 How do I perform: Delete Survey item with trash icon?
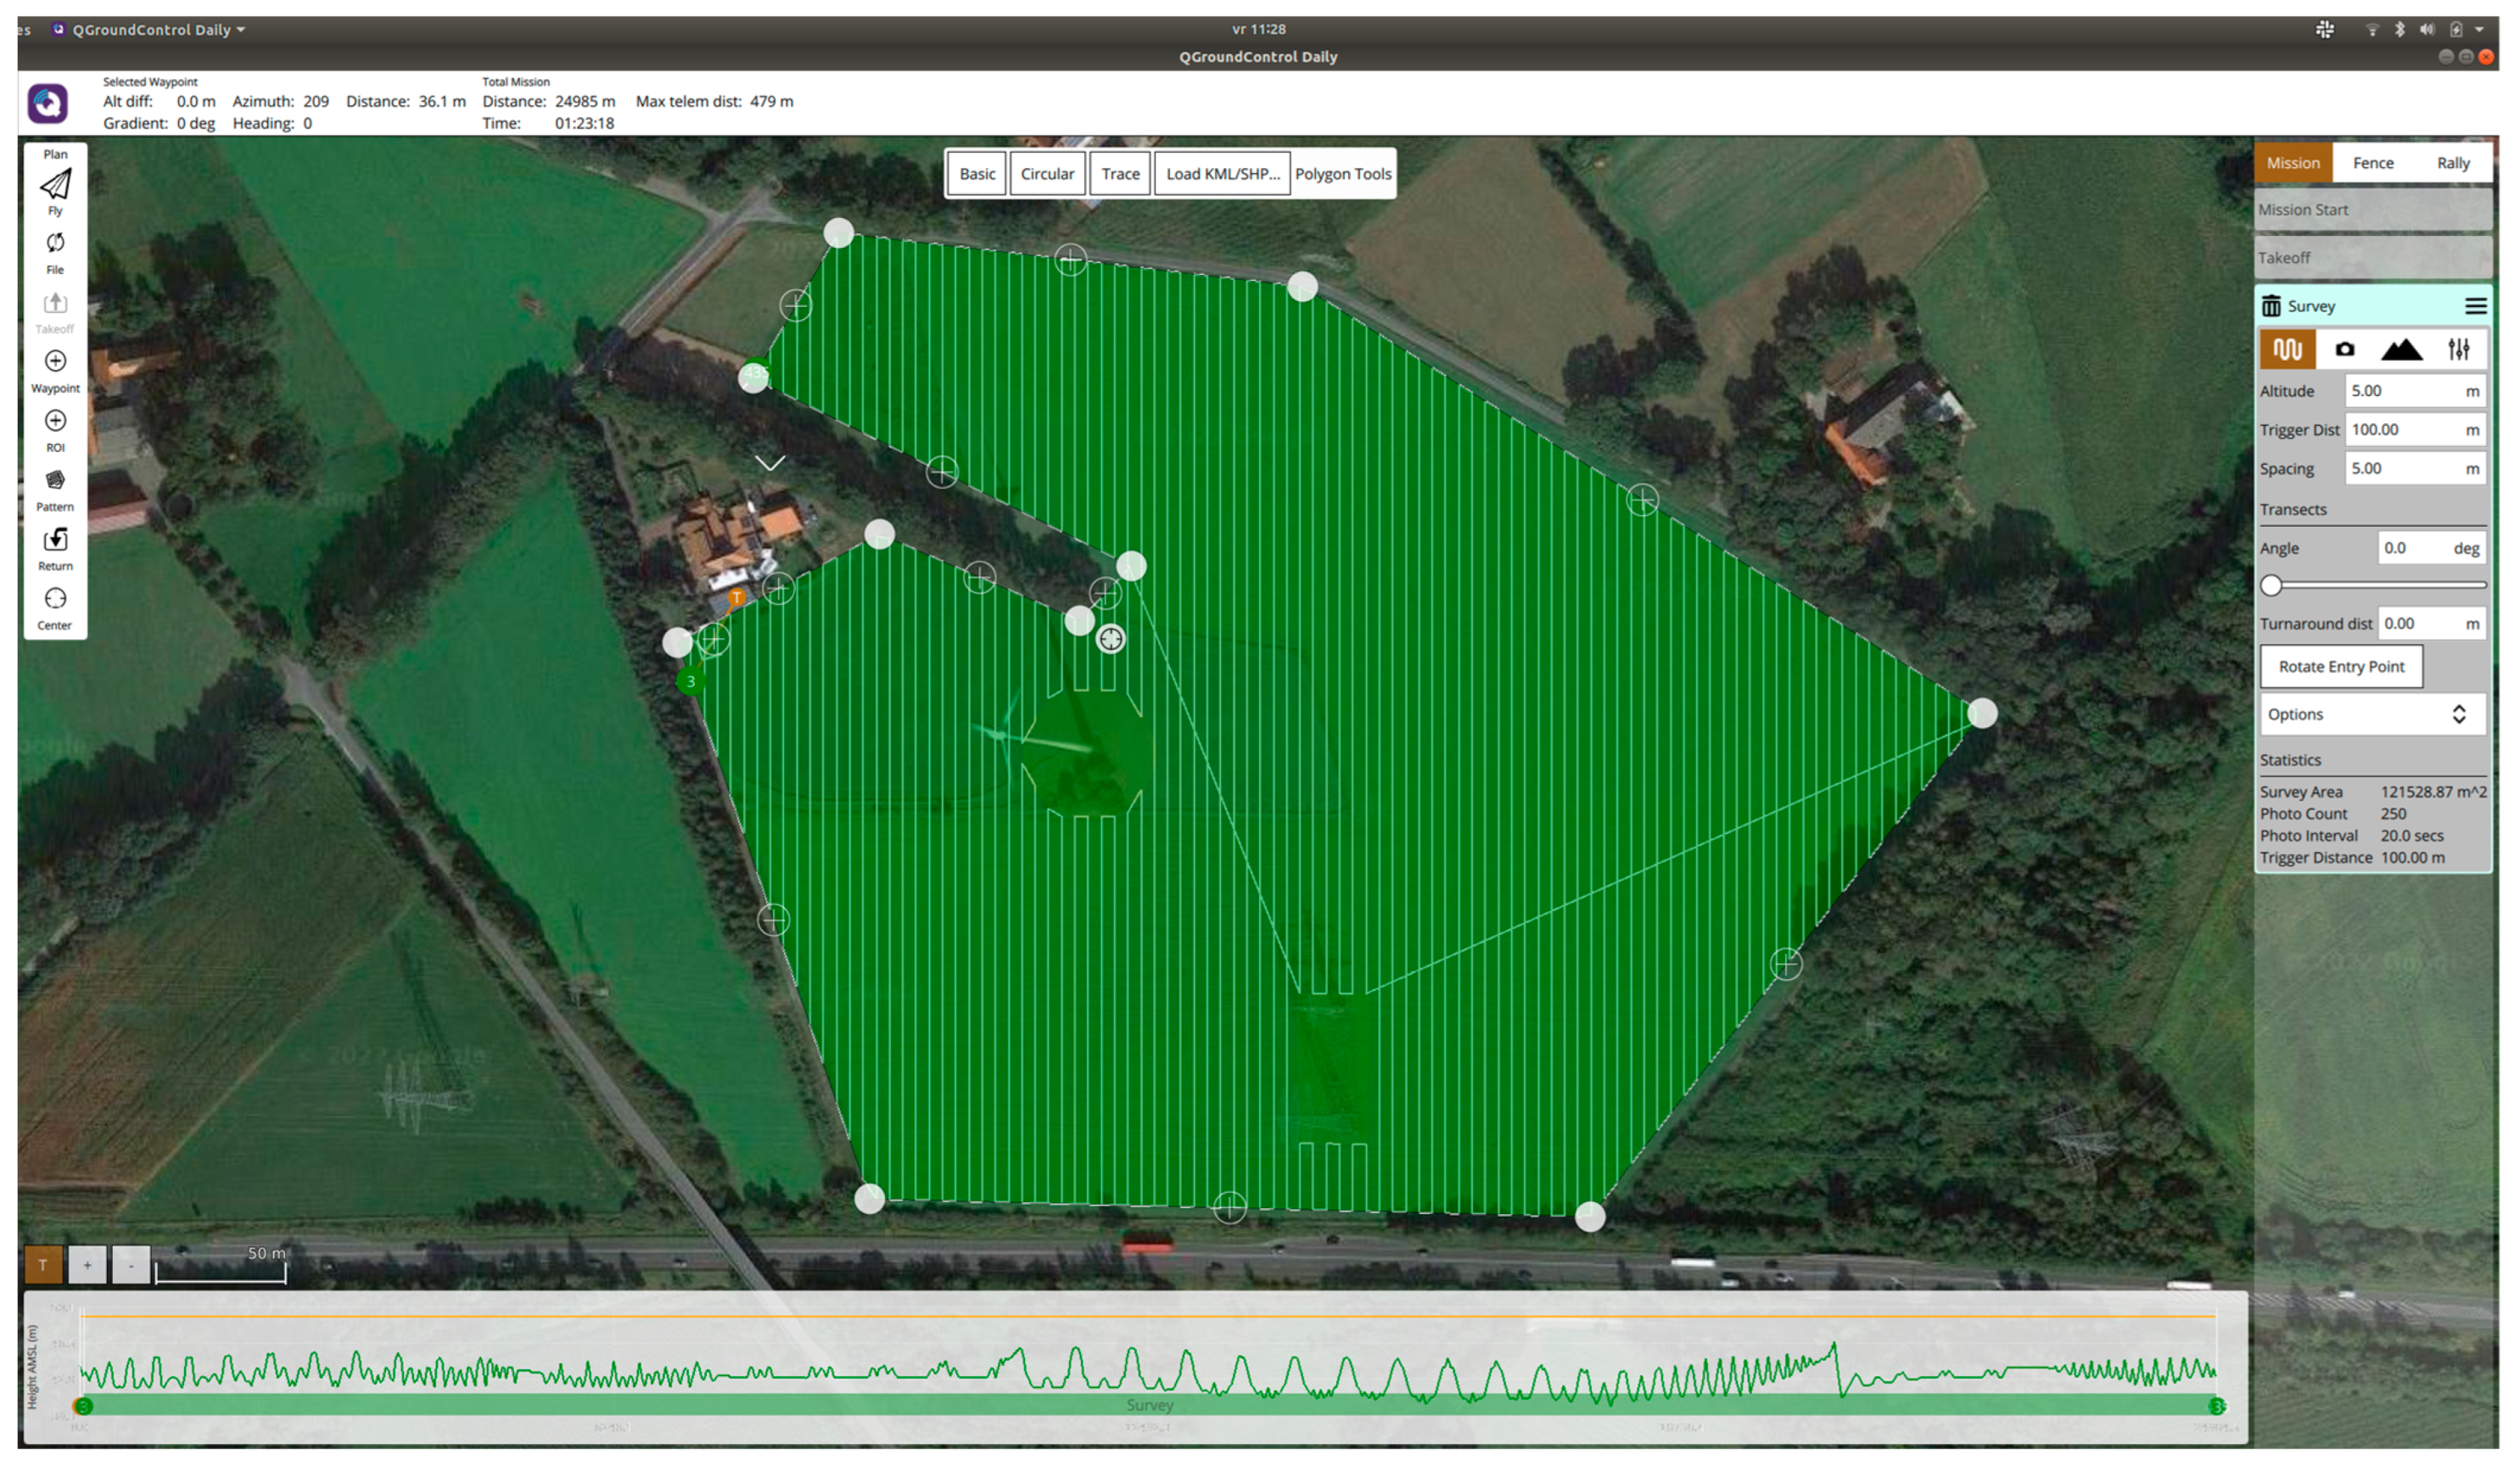point(2271,306)
